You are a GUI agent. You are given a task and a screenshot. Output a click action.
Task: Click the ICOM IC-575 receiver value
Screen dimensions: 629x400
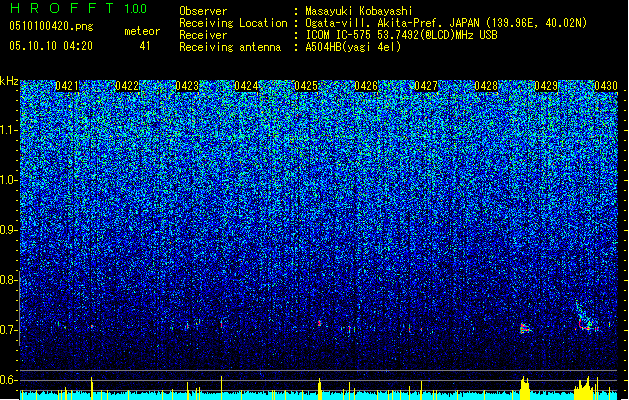tap(401, 35)
